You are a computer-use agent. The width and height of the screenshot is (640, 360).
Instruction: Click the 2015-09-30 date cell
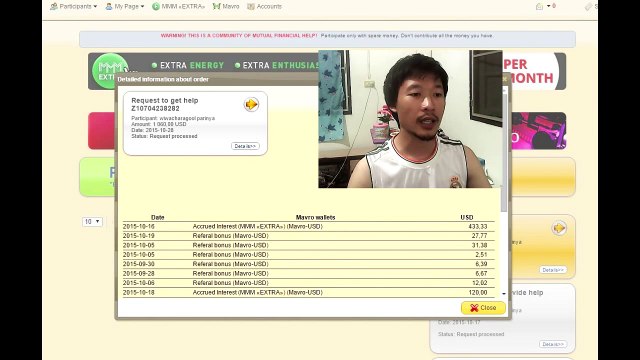(x=139, y=264)
